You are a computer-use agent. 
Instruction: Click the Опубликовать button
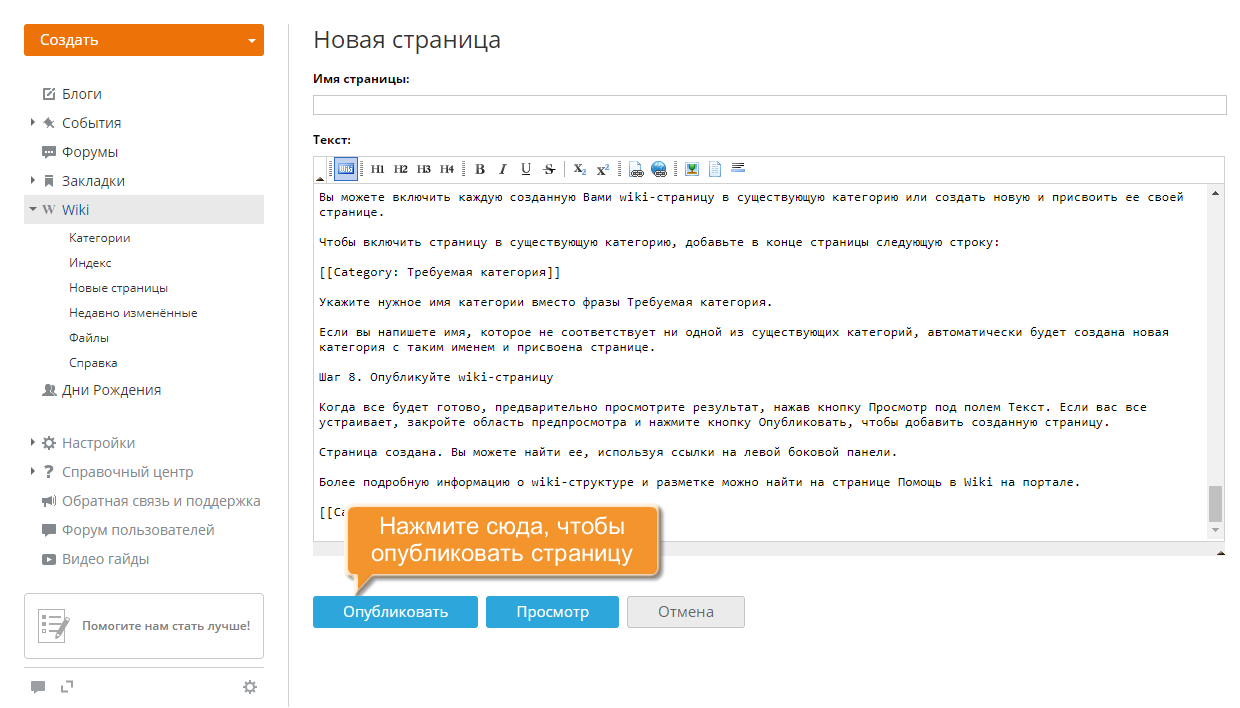tap(395, 612)
